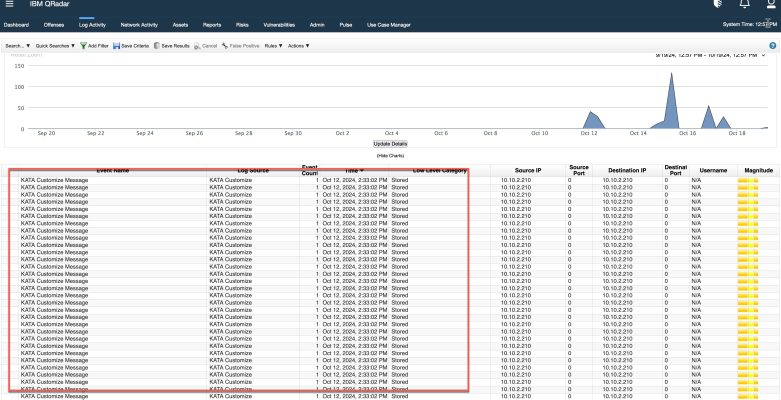Open the user profile icon

tap(771, 4)
